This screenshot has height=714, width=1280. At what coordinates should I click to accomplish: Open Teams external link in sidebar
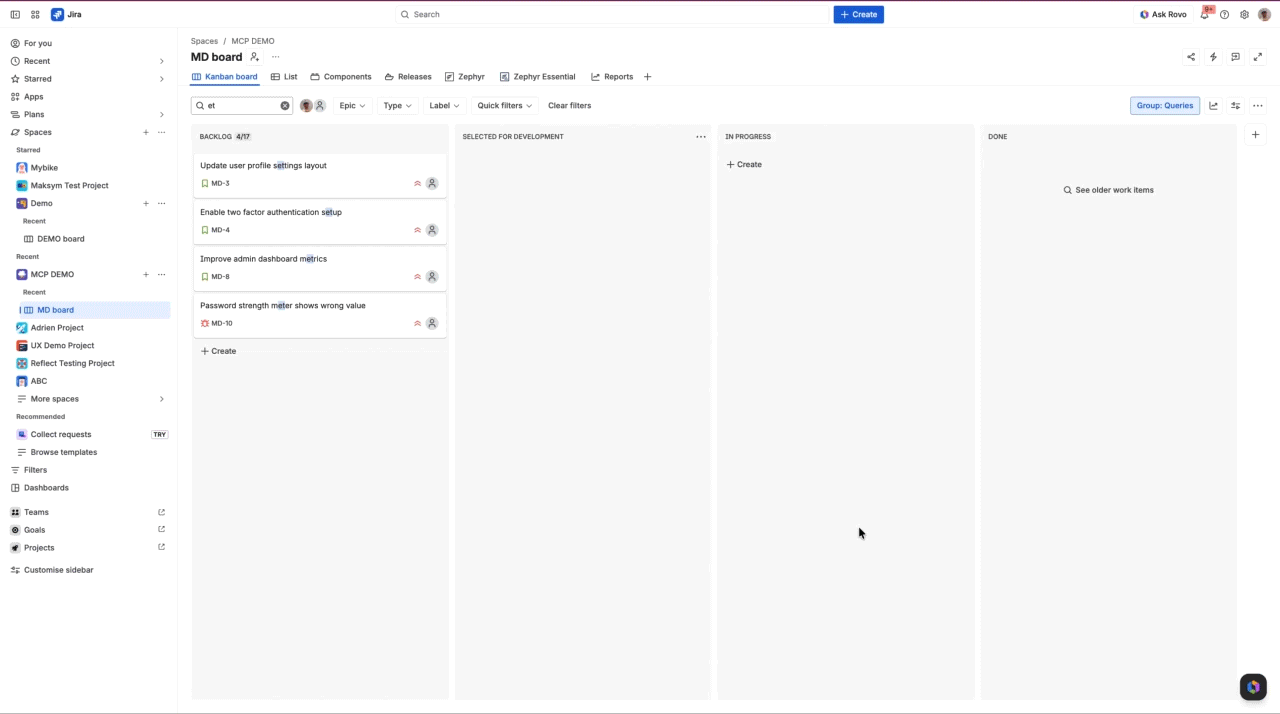click(x=161, y=512)
